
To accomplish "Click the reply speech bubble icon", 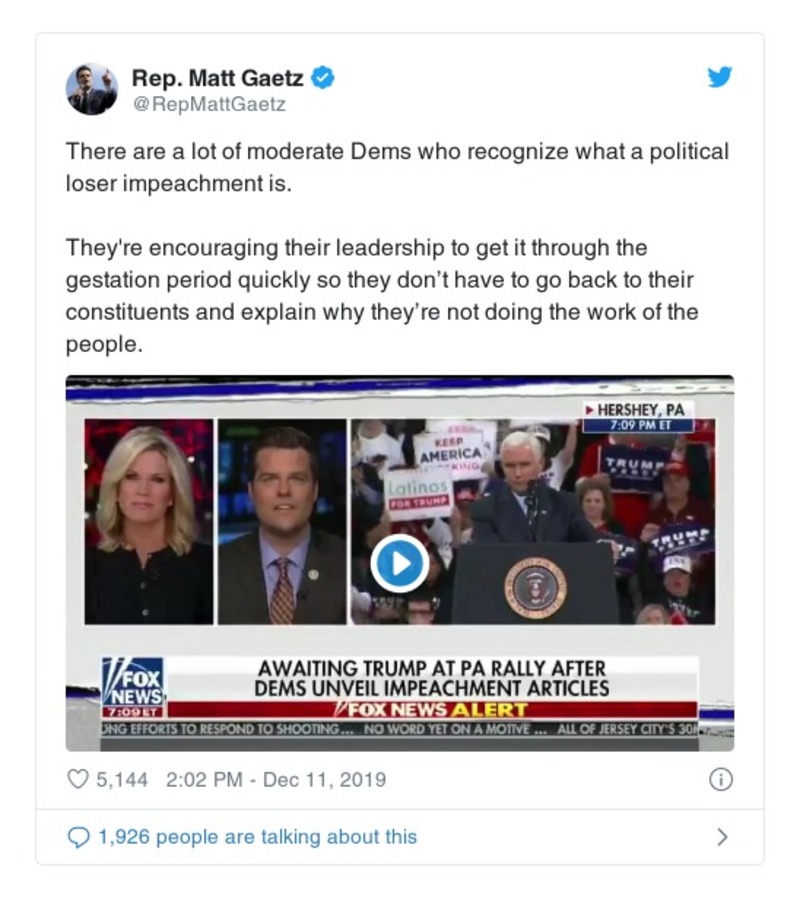I will pyautogui.click(x=78, y=837).
